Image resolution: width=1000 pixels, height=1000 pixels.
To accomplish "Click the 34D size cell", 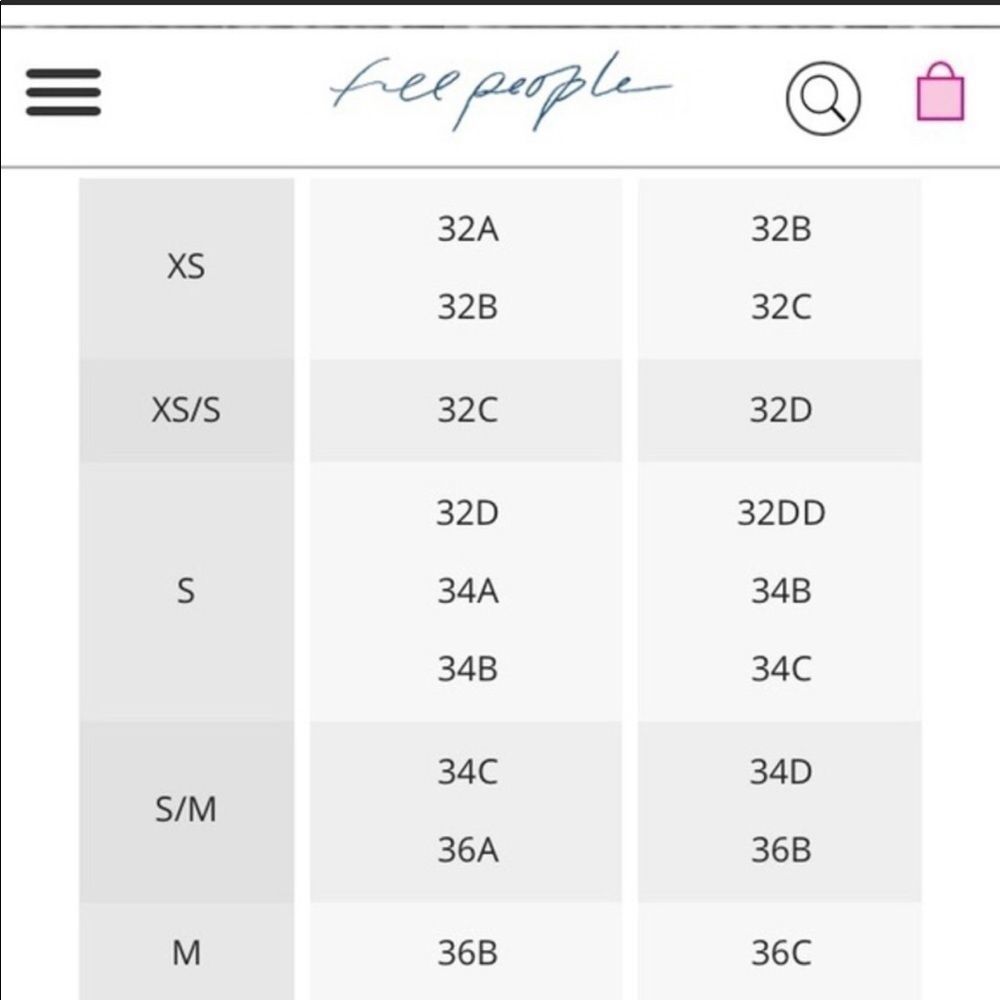I will click(781, 772).
